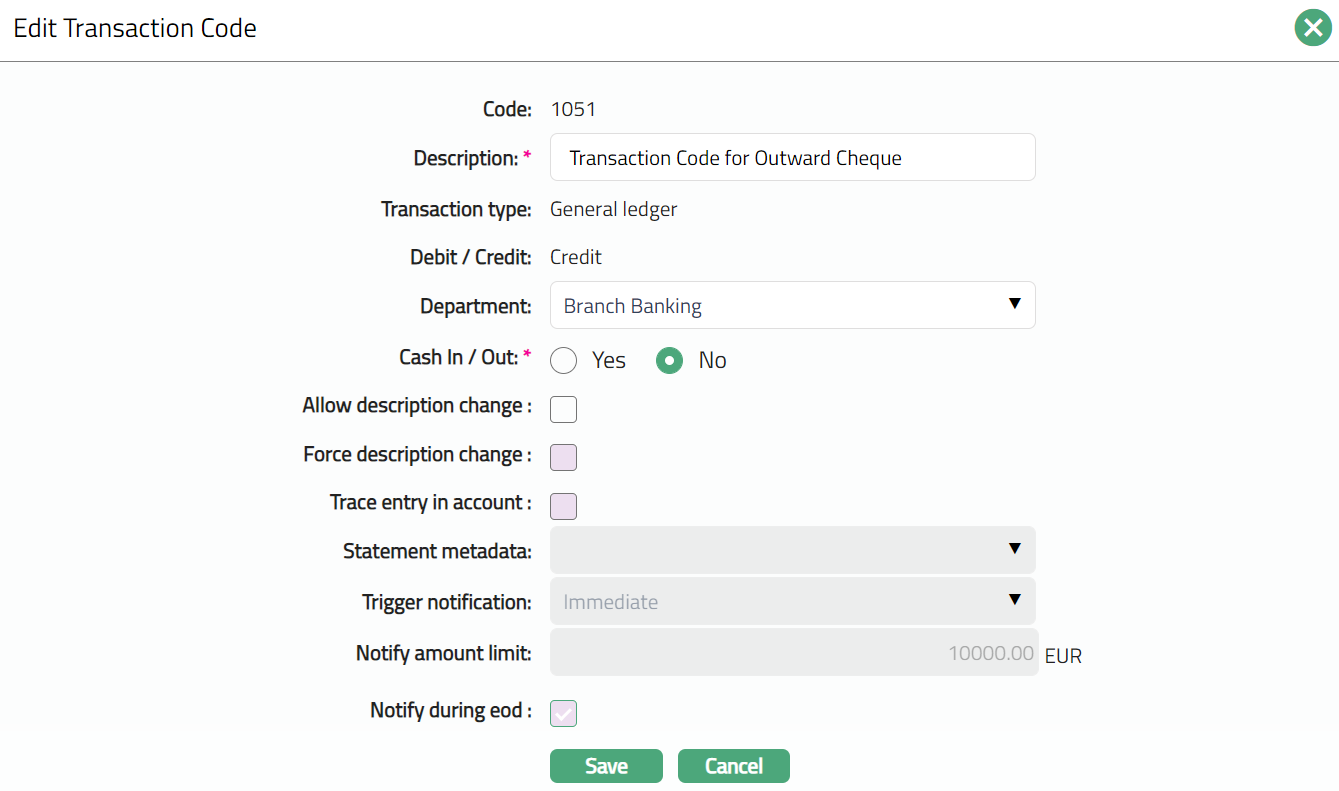The width and height of the screenshot is (1339, 791).
Task: Click the Department field label
Action: click(475, 306)
